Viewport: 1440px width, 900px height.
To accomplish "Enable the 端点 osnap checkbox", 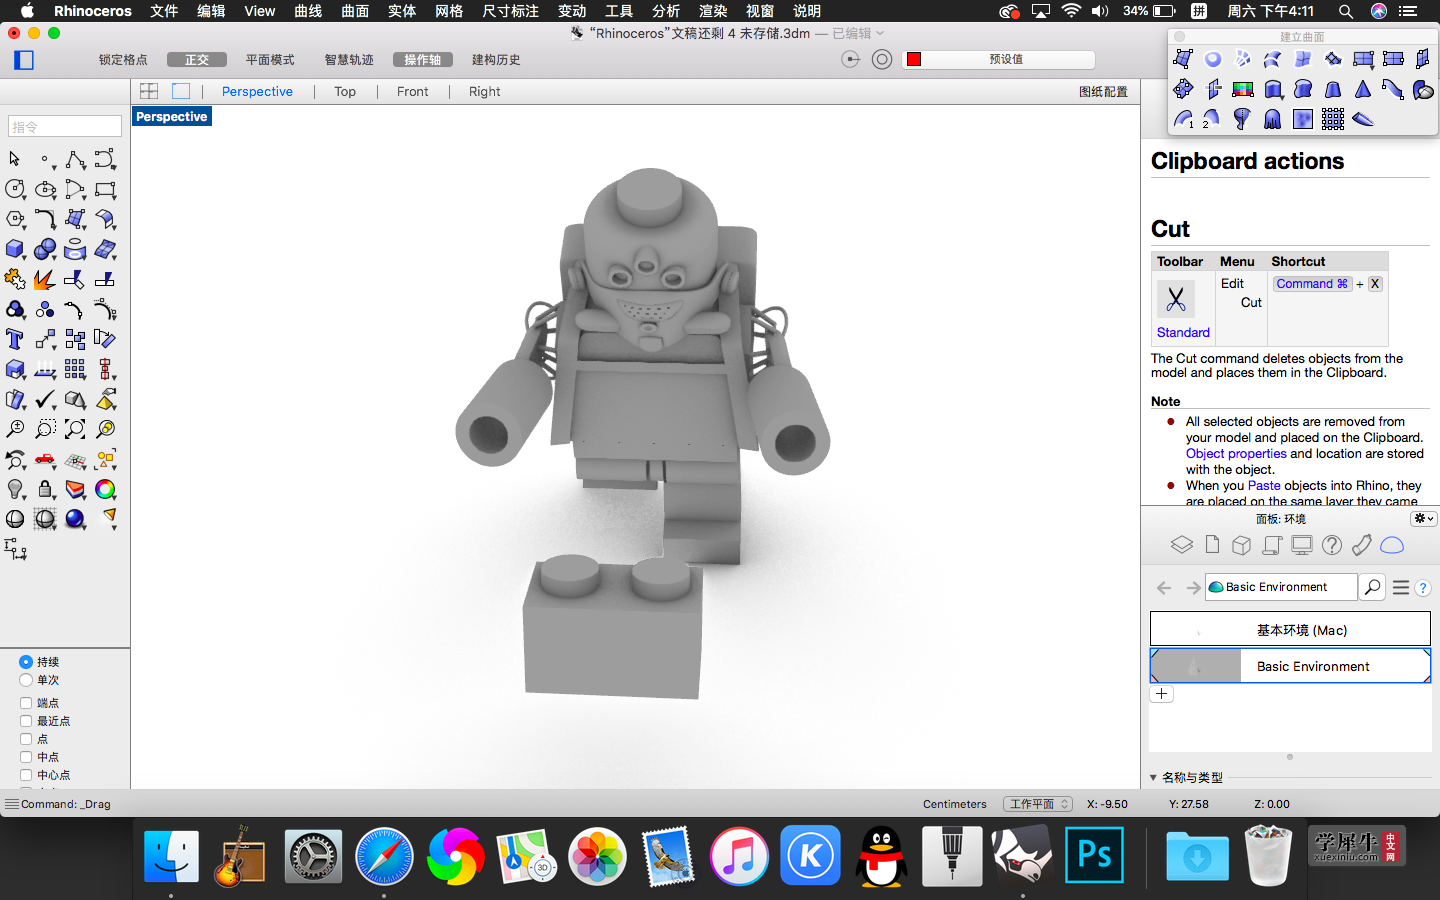I will (26, 703).
